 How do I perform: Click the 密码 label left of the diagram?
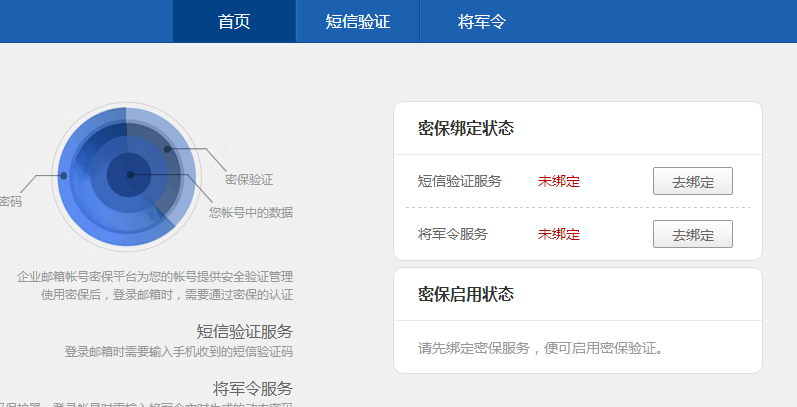[x=10, y=201]
